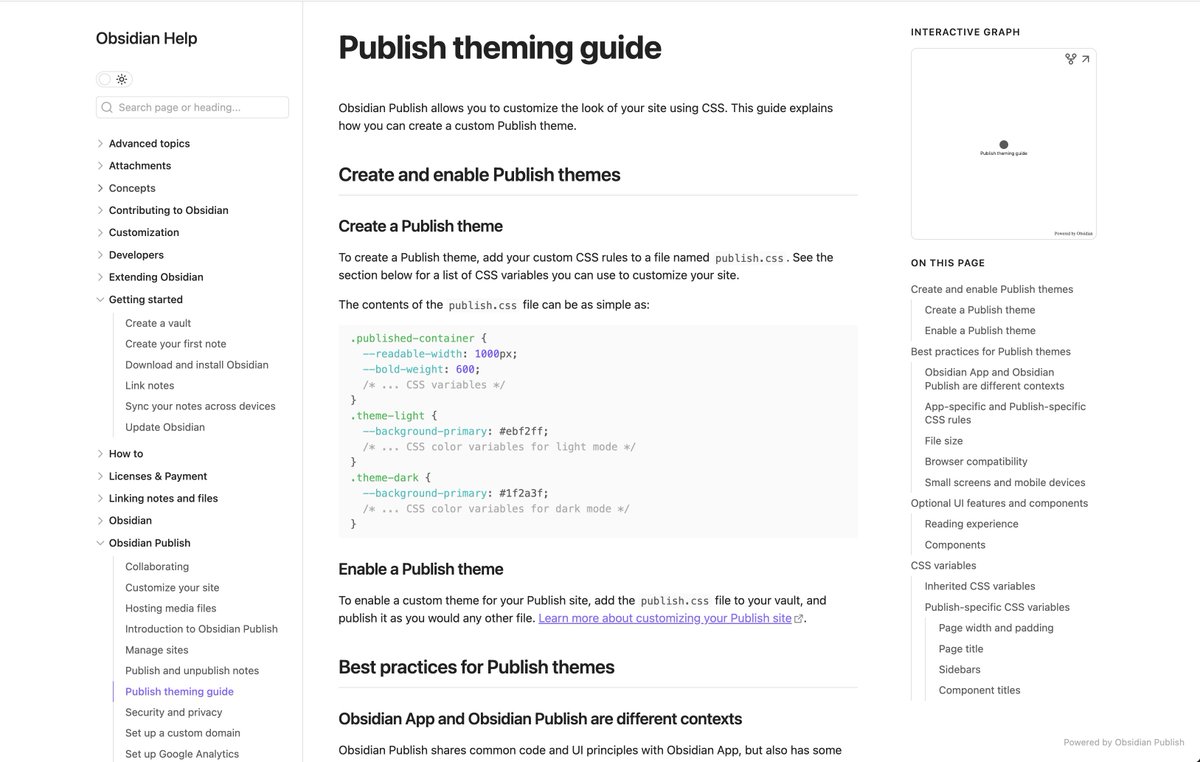Jump to File size outline entry
The image size is (1200, 762).
click(x=944, y=441)
